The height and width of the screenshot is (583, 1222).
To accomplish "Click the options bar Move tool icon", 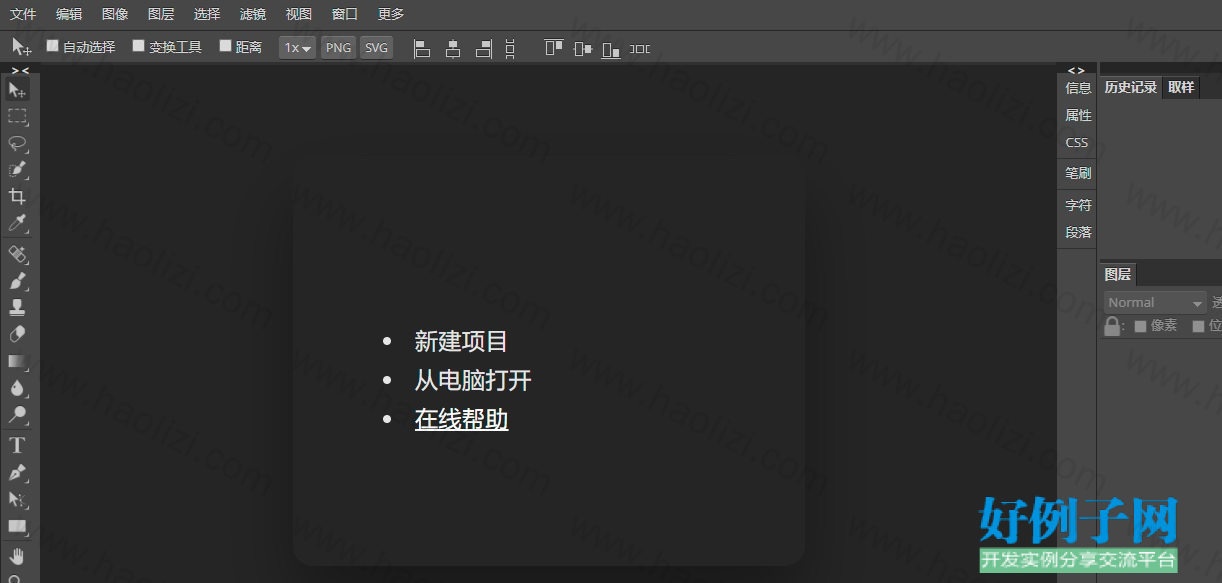I will click(21, 47).
